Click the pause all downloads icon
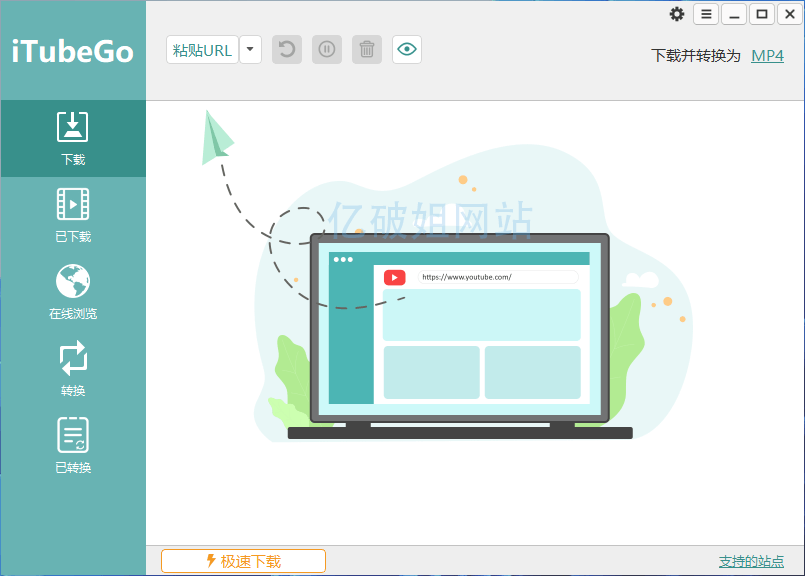 [x=327, y=50]
